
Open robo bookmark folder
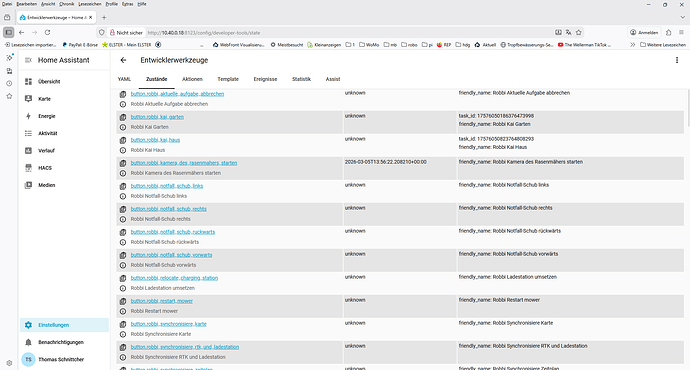(x=409, y=45)
